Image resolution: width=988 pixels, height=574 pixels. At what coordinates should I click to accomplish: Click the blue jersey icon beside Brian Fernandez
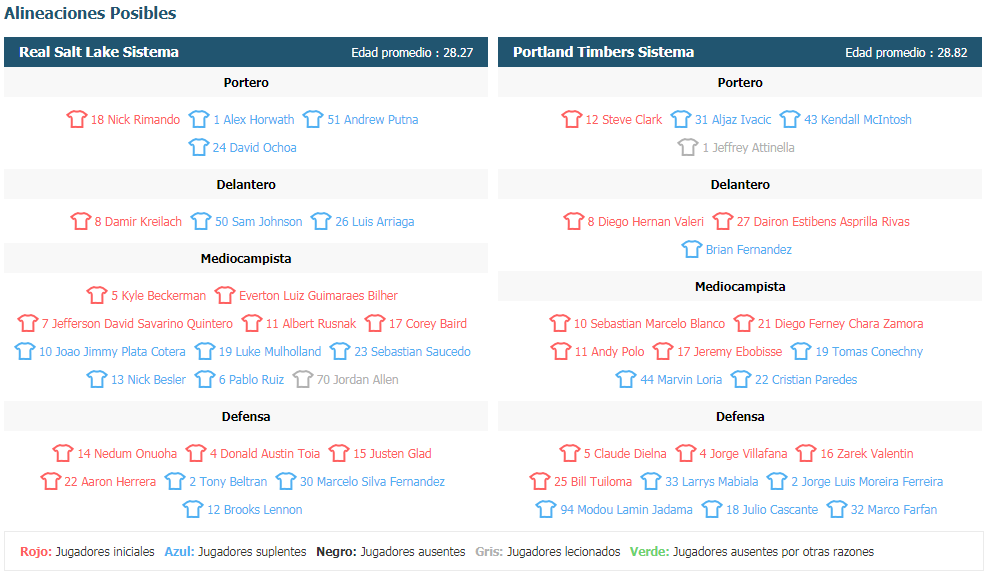pyautogui.click(x=691, y=250)
